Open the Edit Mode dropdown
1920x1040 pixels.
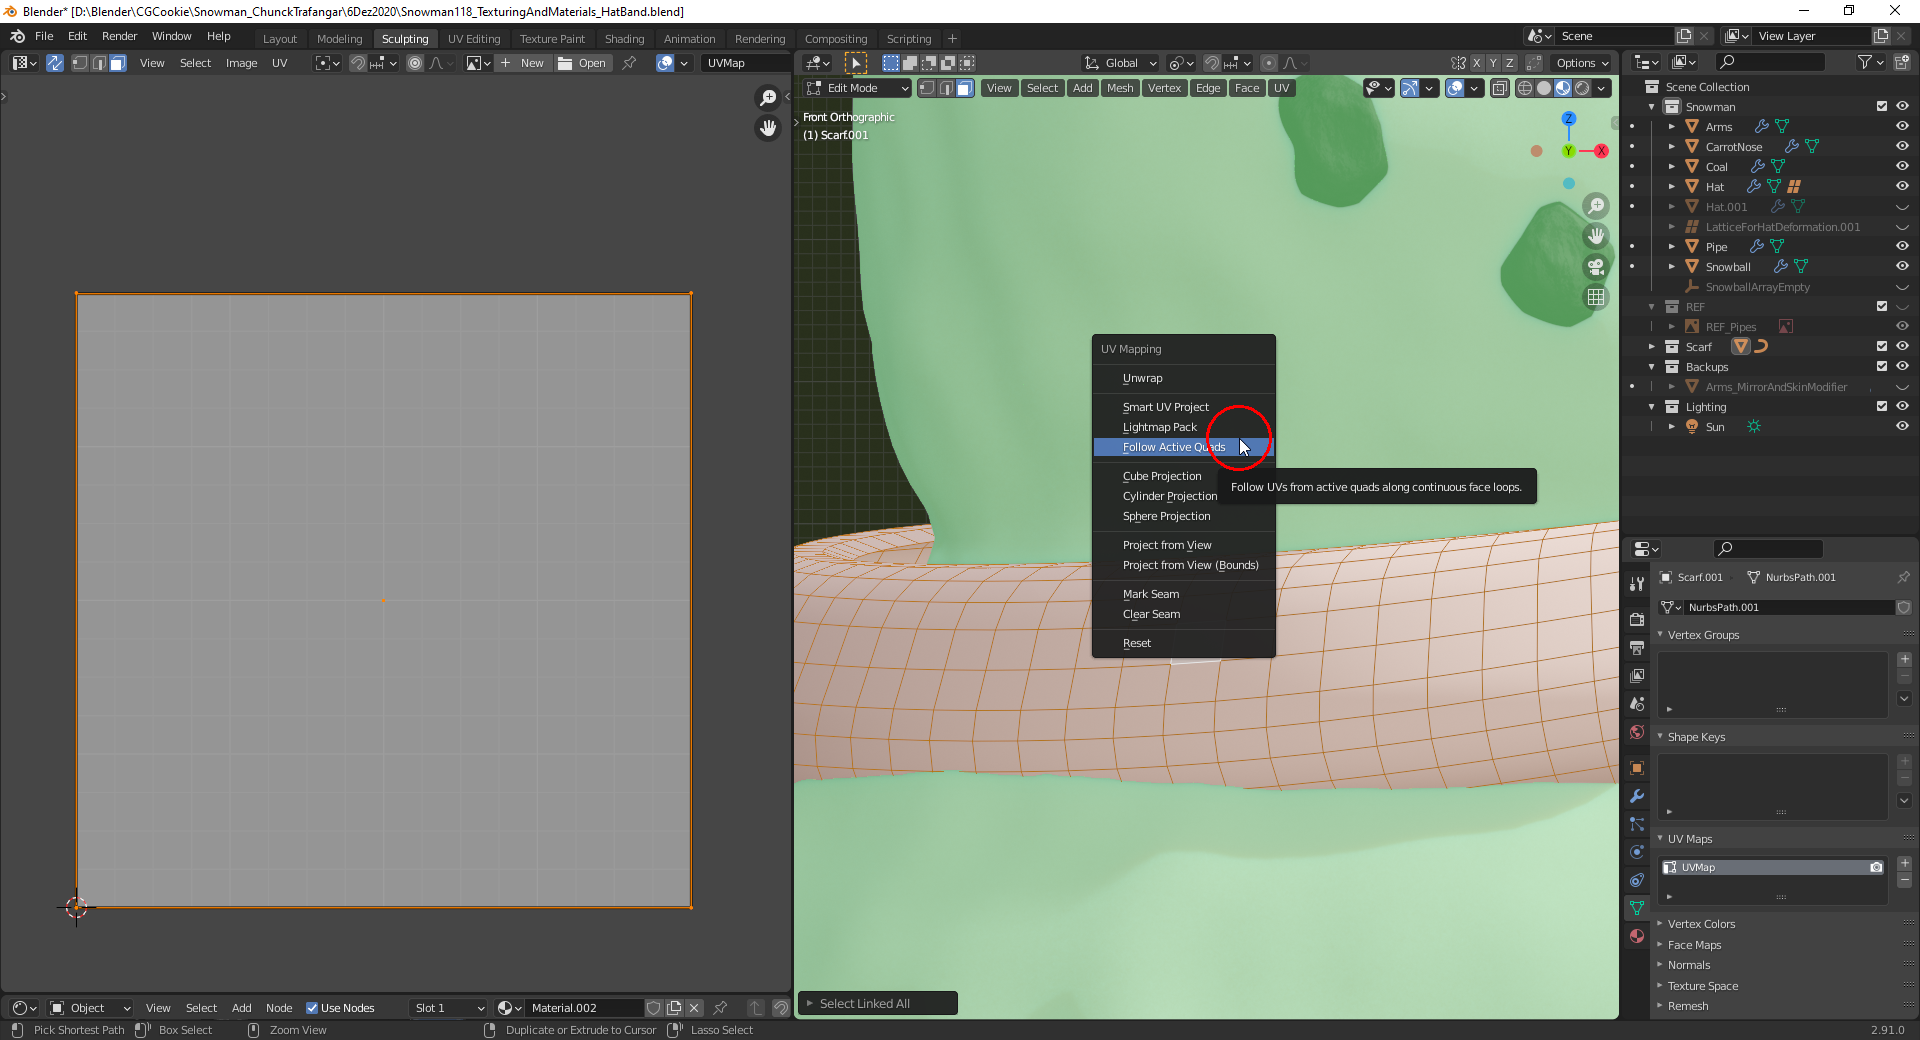point(858,88)
